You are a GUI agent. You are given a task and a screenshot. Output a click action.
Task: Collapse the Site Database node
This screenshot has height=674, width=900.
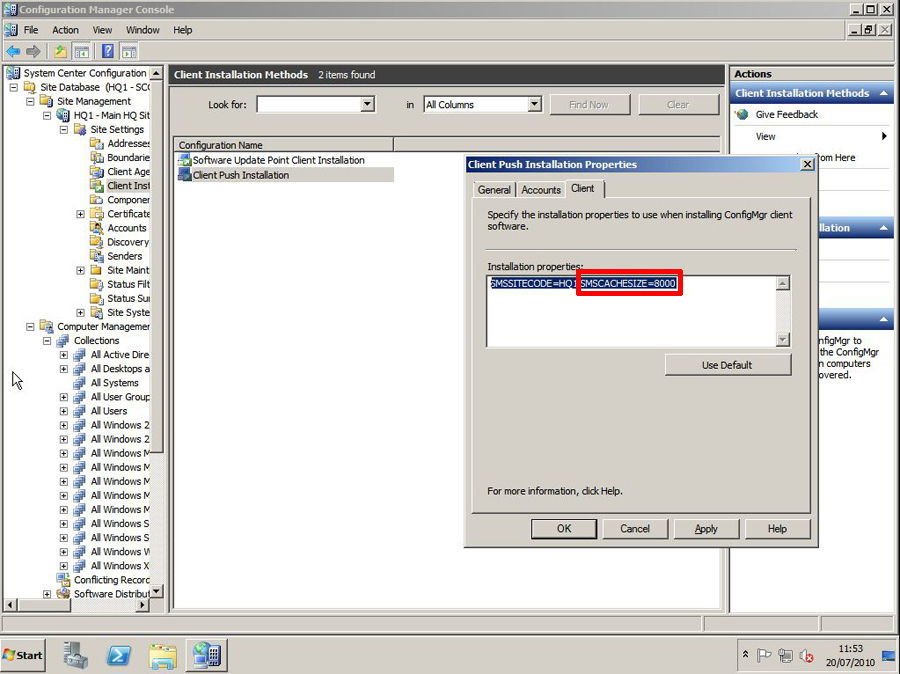(13, 87)
